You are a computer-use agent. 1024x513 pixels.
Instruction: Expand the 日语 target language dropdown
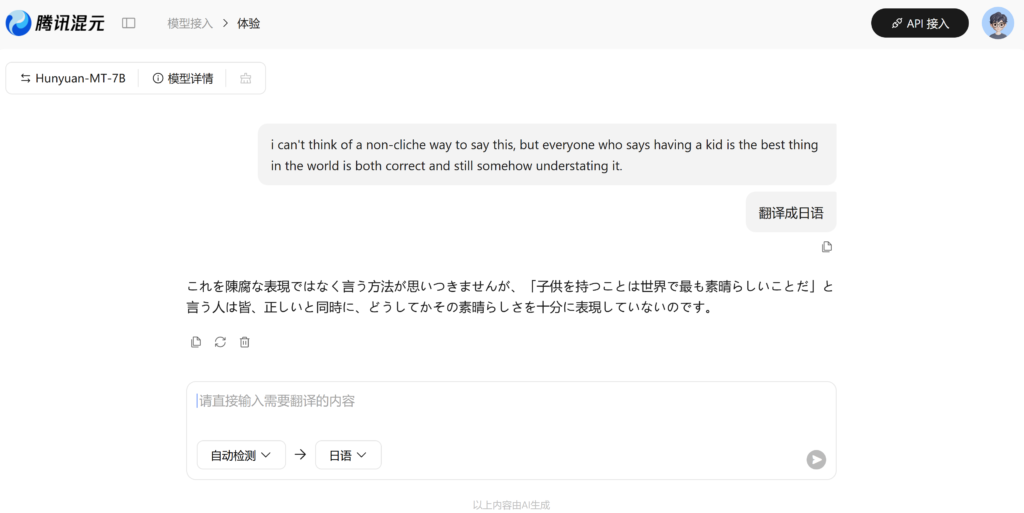tap(348, 455)
